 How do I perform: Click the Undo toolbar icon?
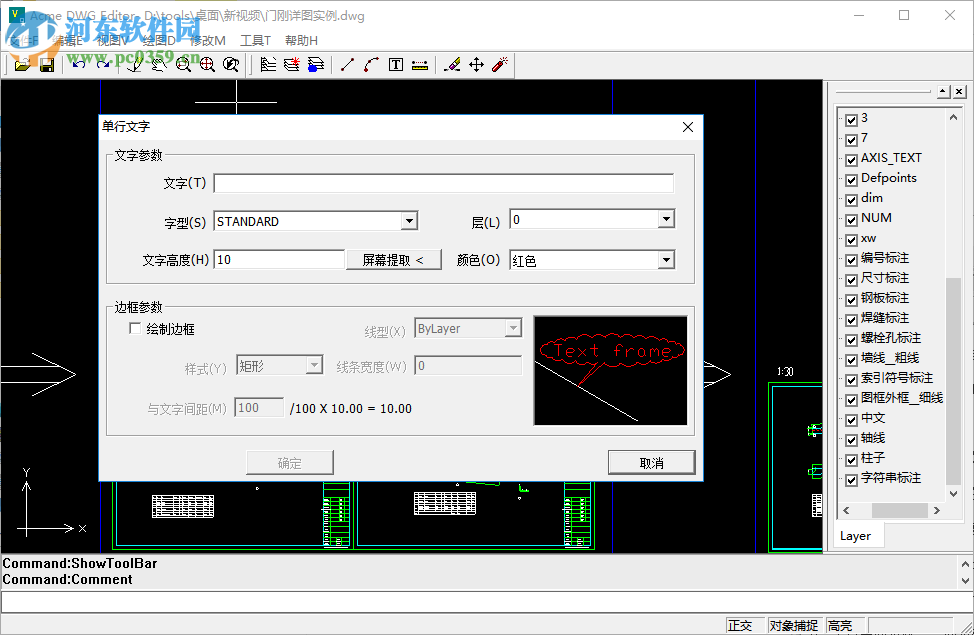(79, 63)
